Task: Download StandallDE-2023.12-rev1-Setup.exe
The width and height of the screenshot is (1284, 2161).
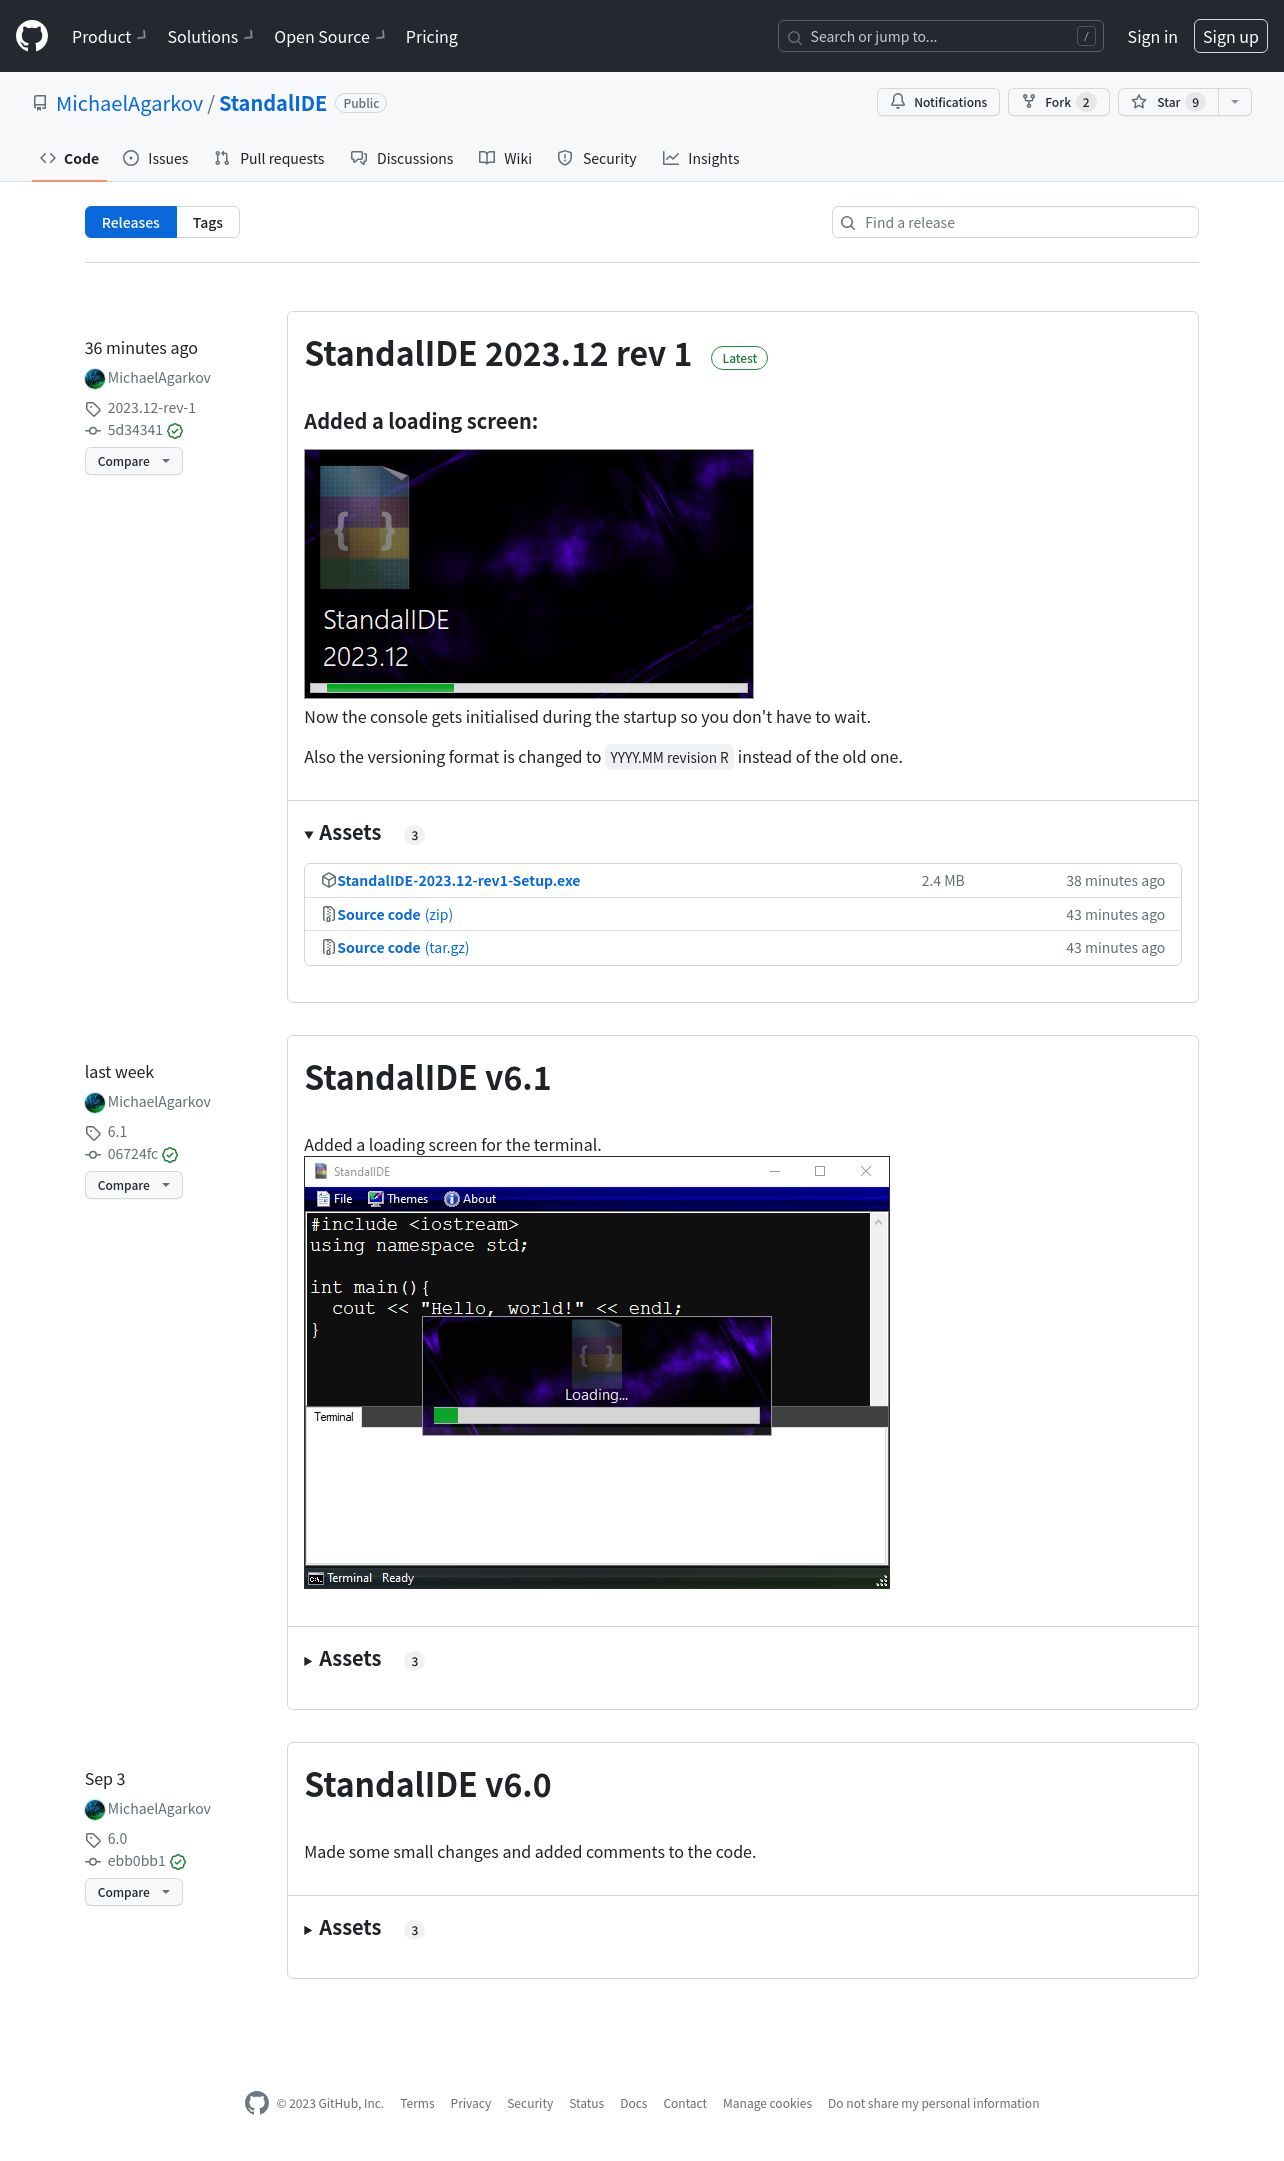Action: point(458,880)
